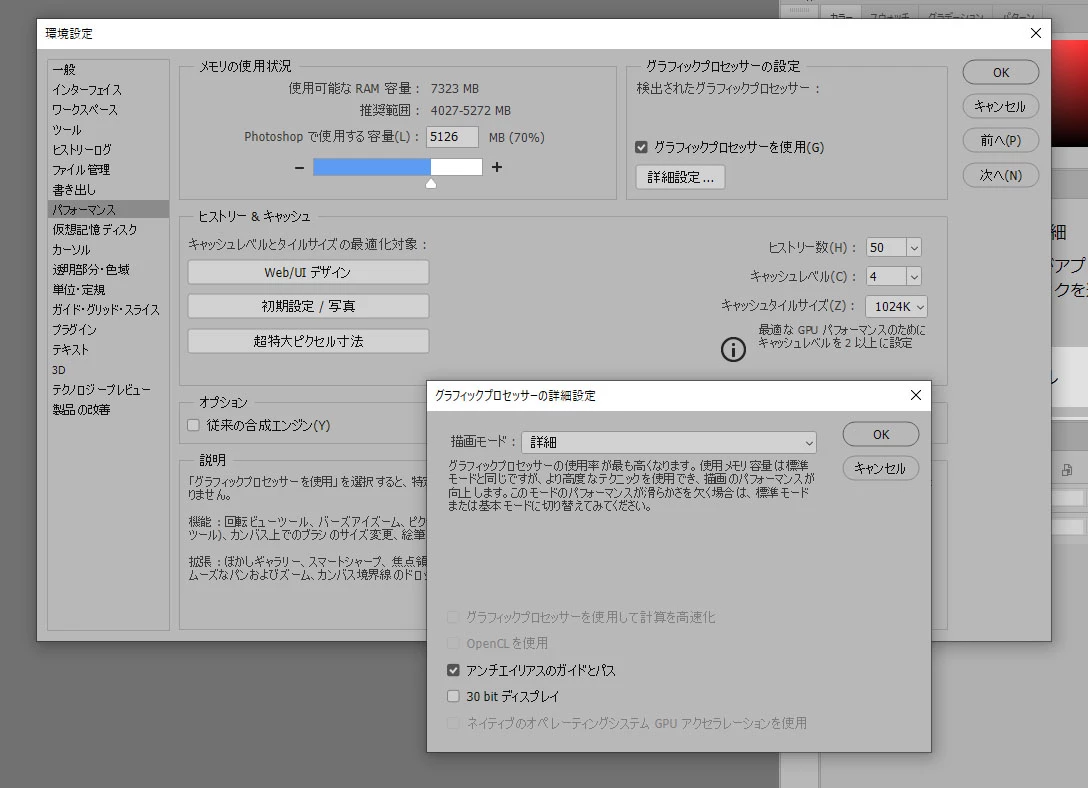
Task: Close the グラフィックプロセッサーの詳細設定 dialog
Action: (x=916, y=395)
